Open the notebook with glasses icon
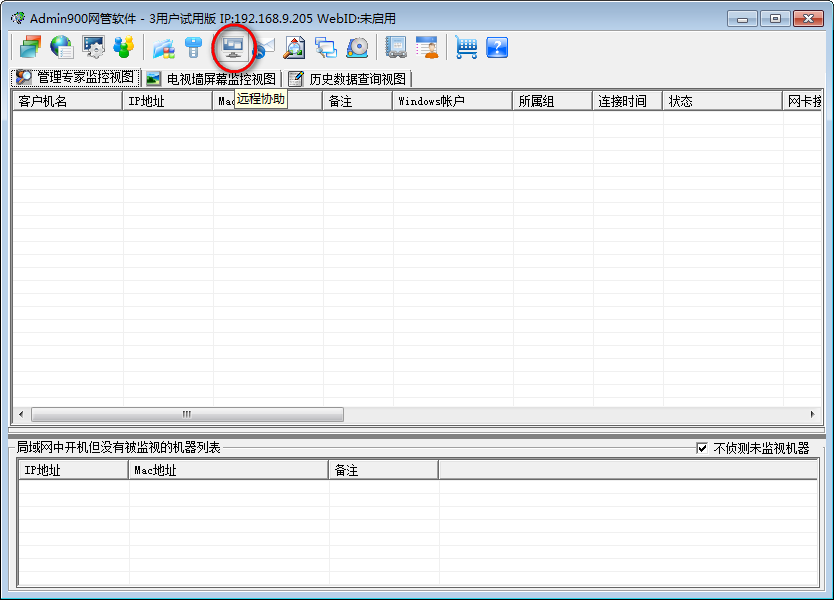 click(396, 47)
